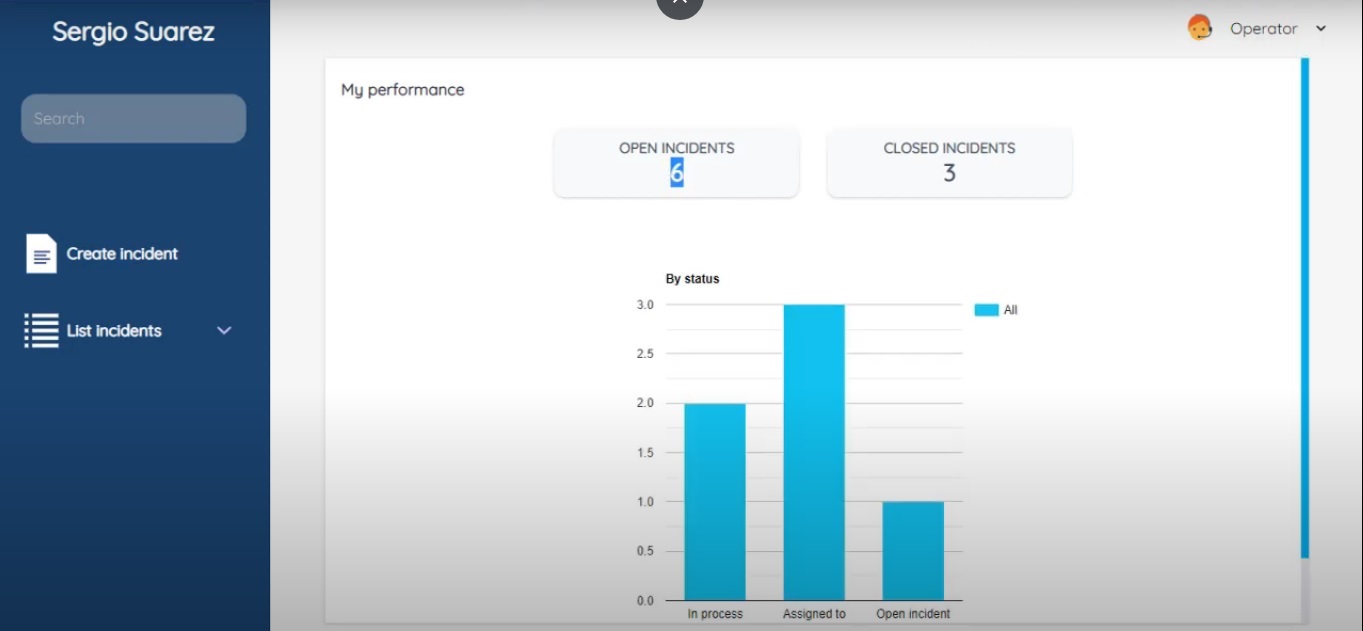Click the In process bar
Viewport: 1363px width, 631px height.
tap(715, 500)
